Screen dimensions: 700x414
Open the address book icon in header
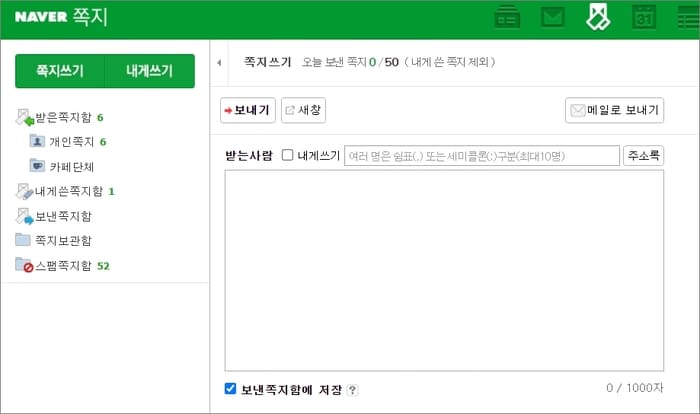[x=507, y=17]
